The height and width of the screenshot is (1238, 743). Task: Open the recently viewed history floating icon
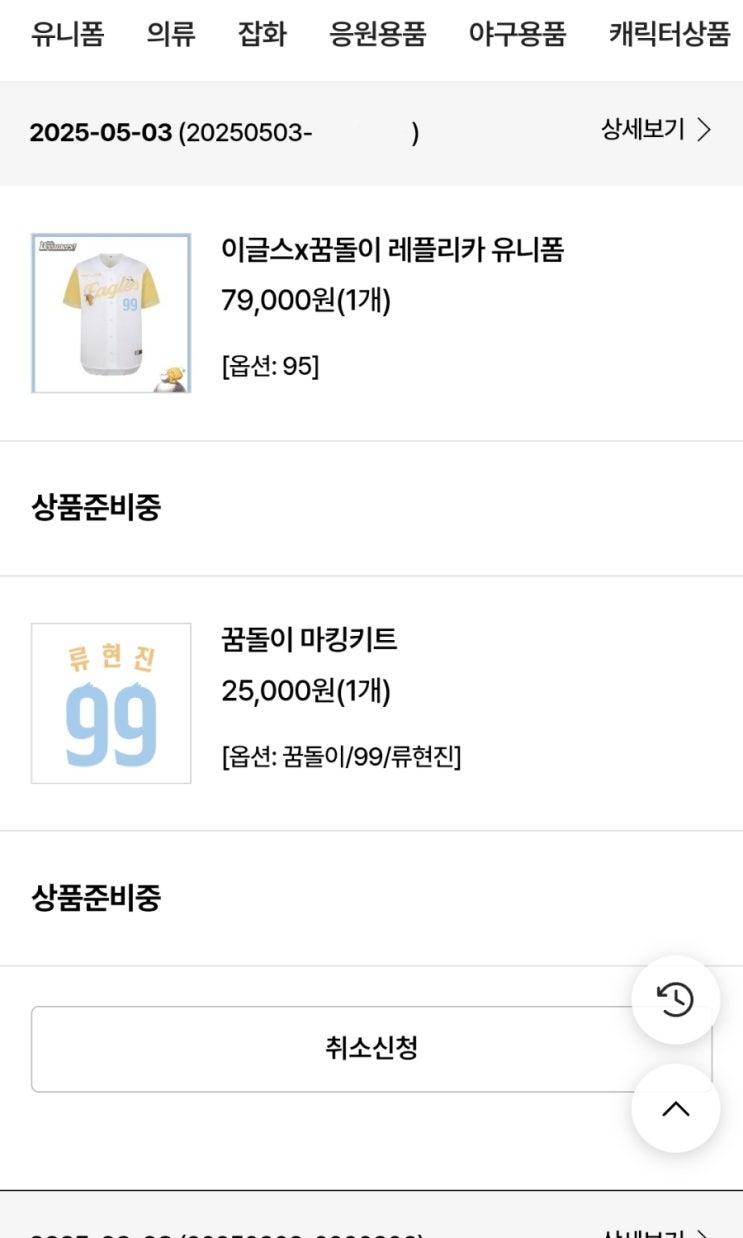point(676,1000)
